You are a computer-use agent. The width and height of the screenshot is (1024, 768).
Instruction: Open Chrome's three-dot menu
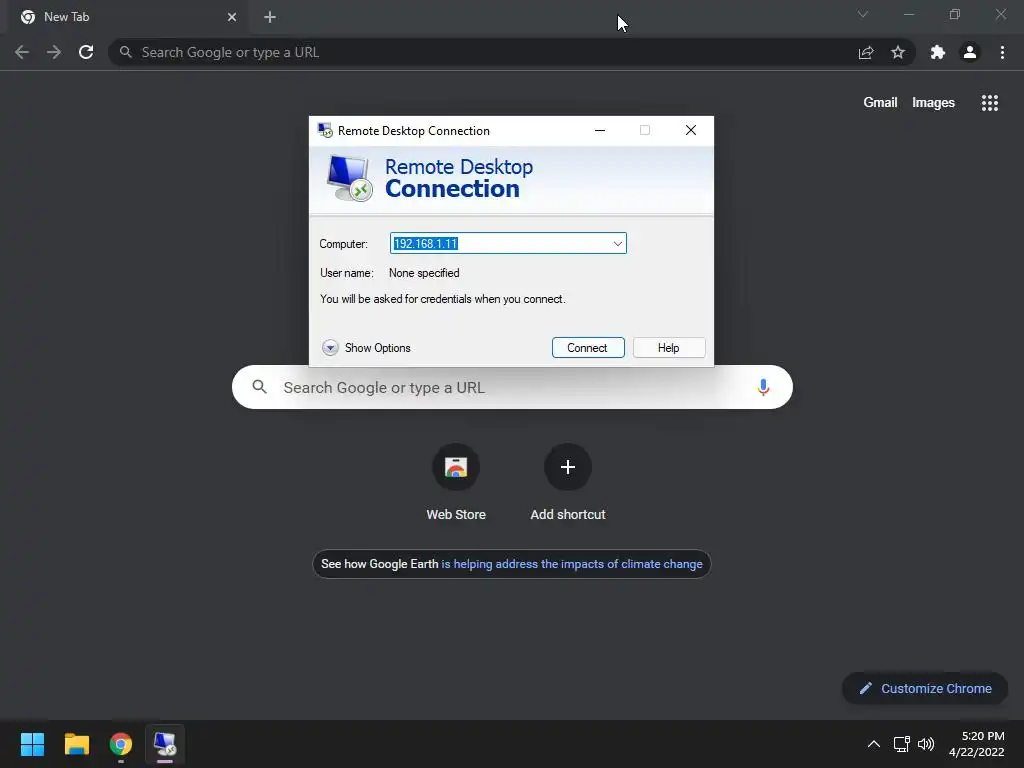tap(1002, 52)
